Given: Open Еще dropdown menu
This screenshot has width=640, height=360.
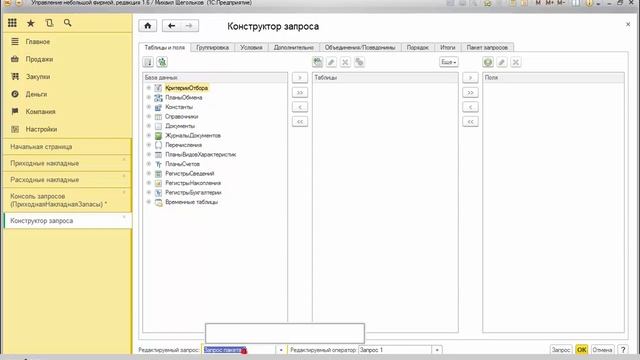Looking at the screenshot, I should [449, 62].
